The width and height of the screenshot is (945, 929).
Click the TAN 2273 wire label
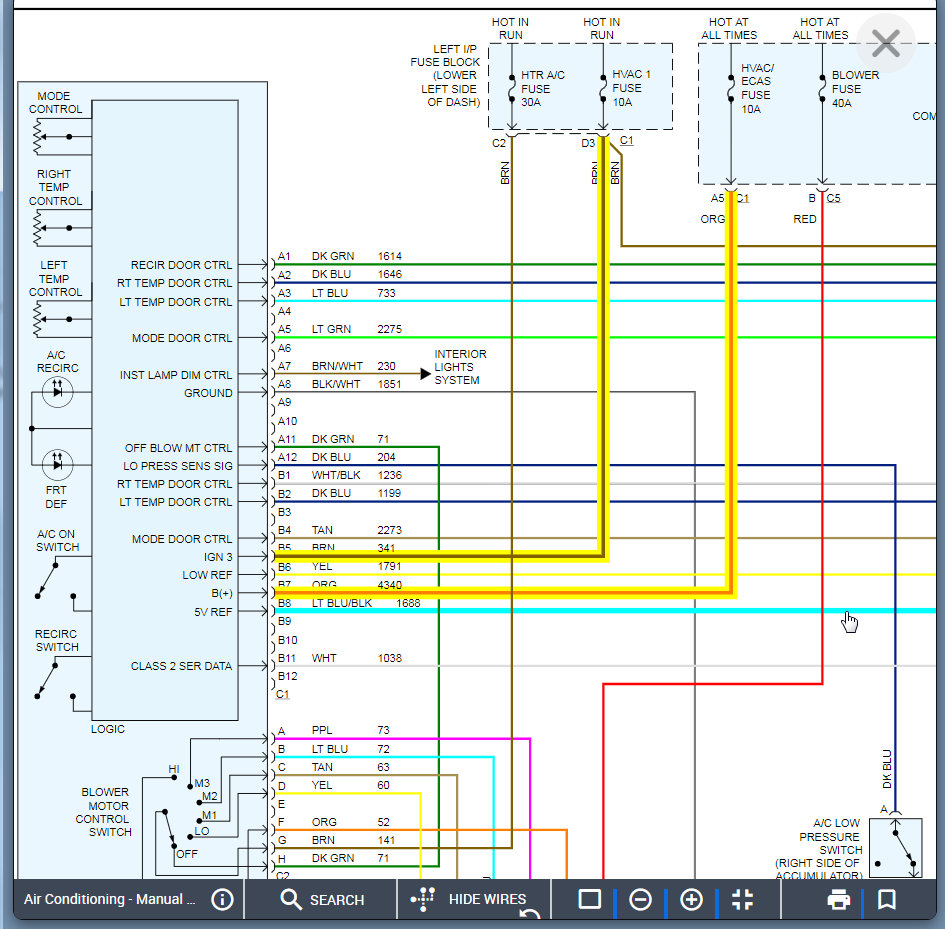pos(356,530)
